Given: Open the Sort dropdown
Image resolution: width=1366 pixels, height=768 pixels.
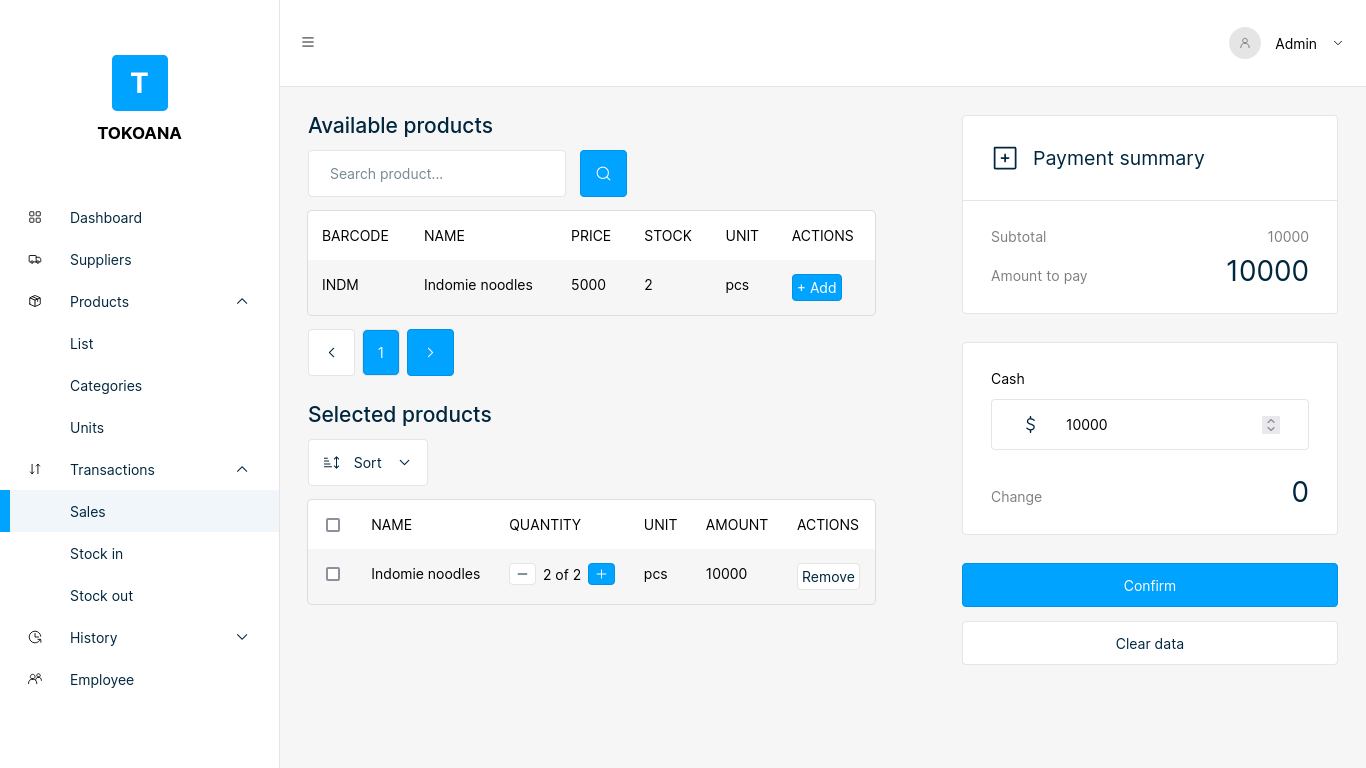Looking at the screenshot, I should pos(367,462).
